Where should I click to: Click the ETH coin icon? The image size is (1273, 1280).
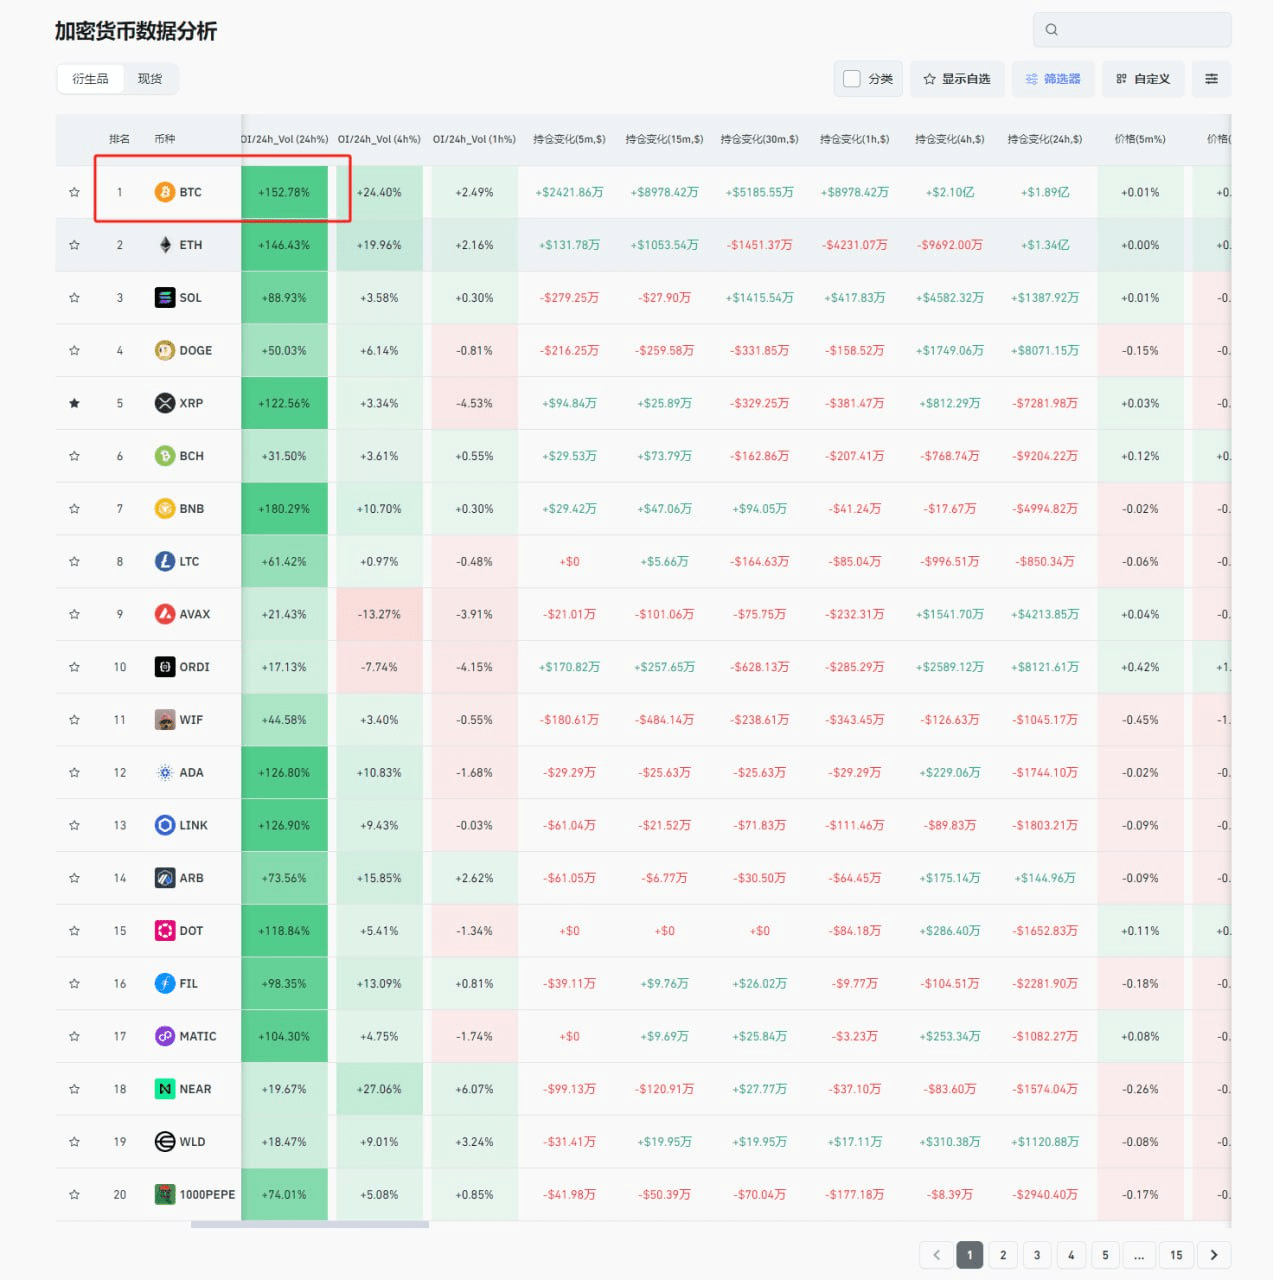point(165,245)
